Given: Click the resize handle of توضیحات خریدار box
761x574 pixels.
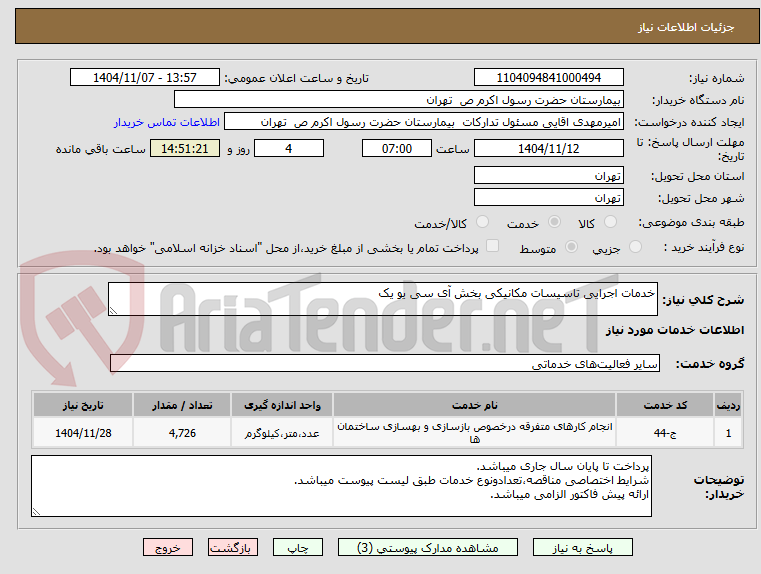Looking at the screenshot, I should 36,511.
